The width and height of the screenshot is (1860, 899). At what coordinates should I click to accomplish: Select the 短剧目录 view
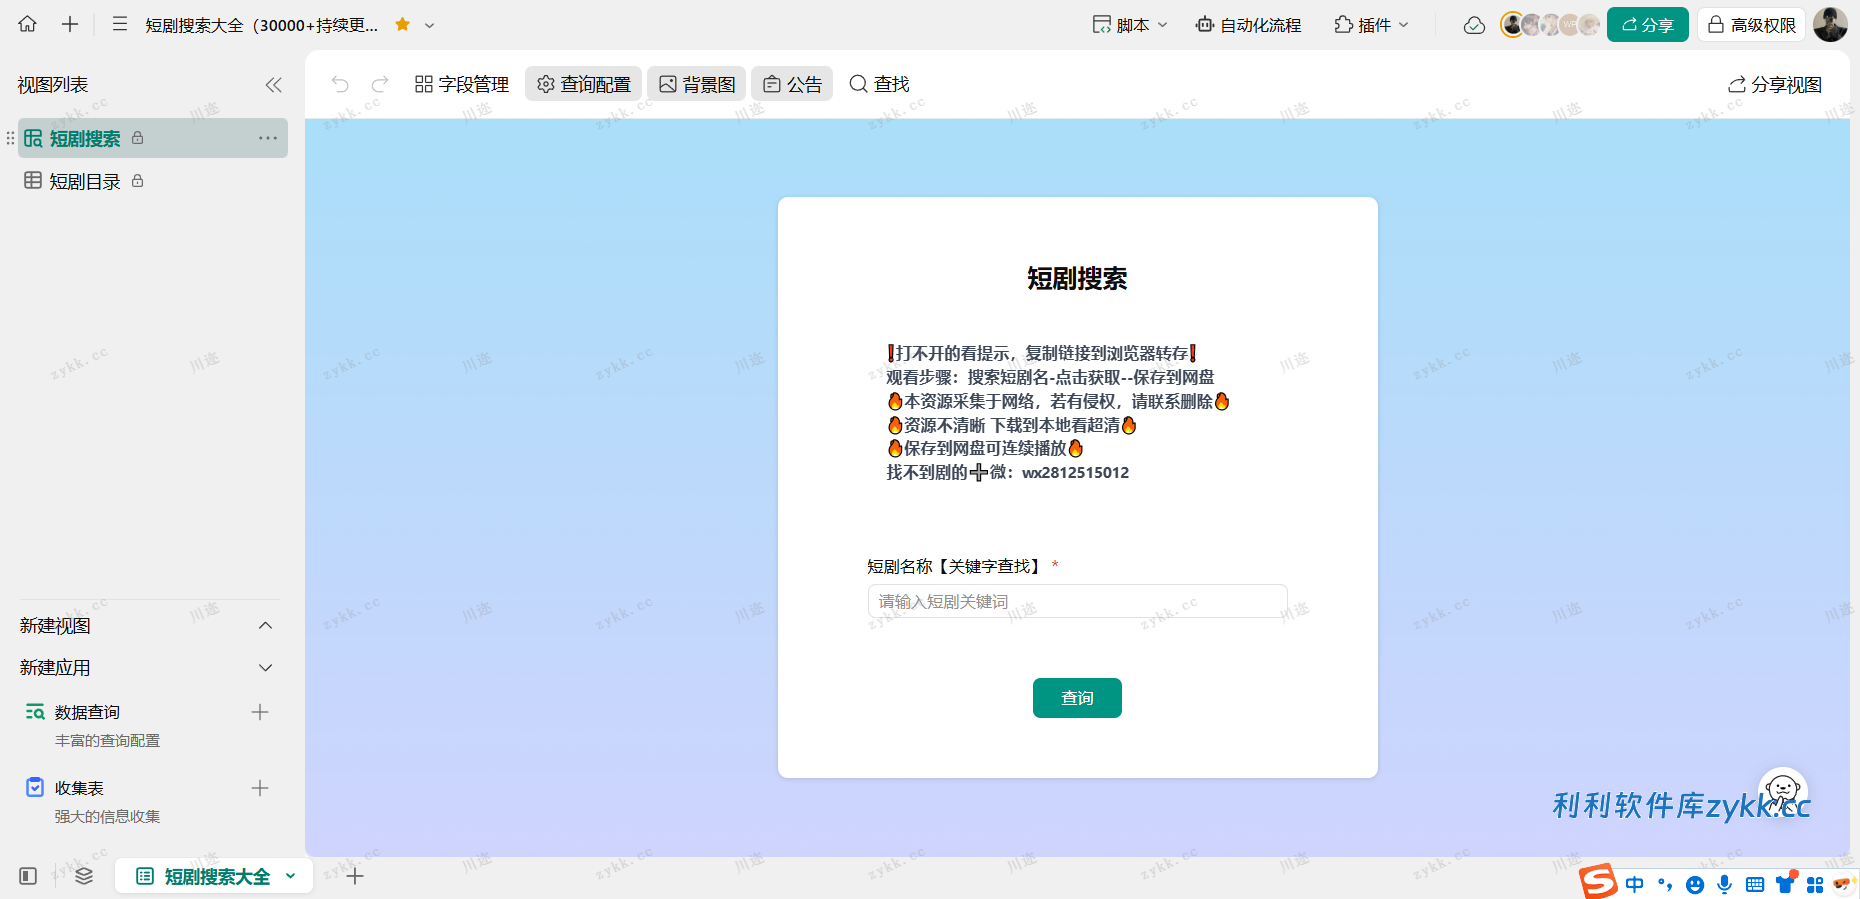click(85, 181)
